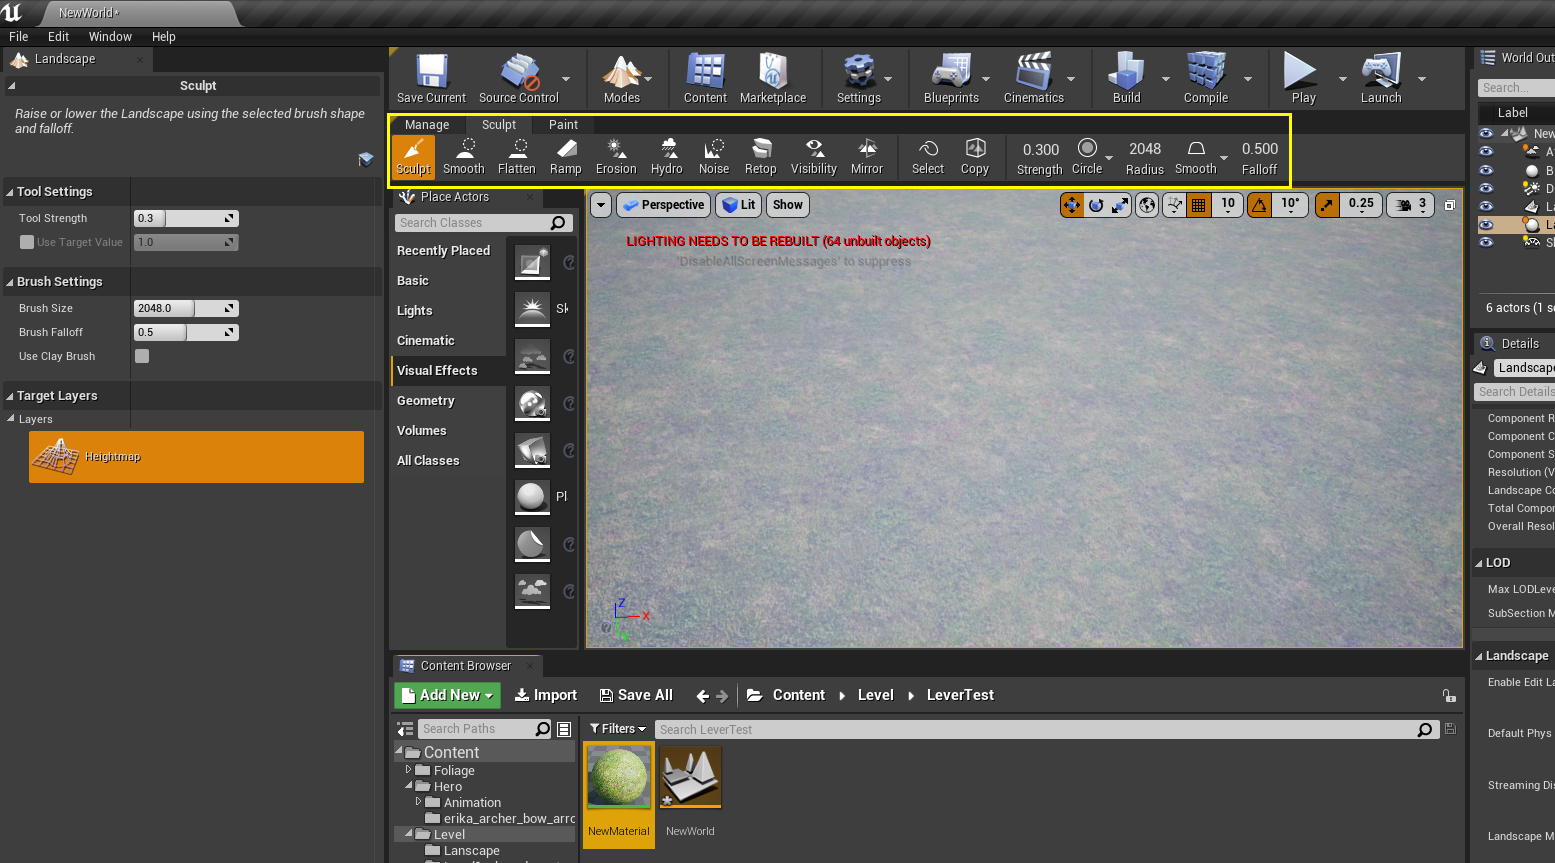Screen dimensions: 1555x863
Task: Open the Add New dropdown
Action: [447, 695]
